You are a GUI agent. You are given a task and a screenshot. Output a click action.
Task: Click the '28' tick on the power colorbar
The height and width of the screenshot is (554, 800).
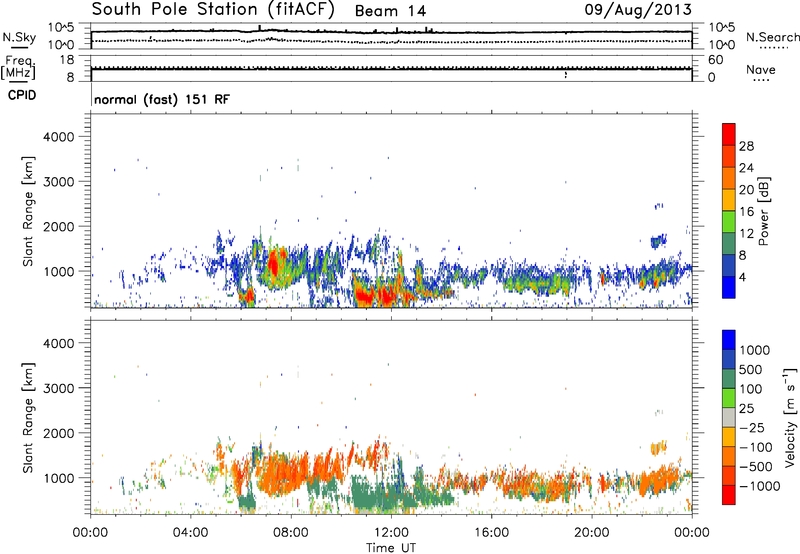746,146
